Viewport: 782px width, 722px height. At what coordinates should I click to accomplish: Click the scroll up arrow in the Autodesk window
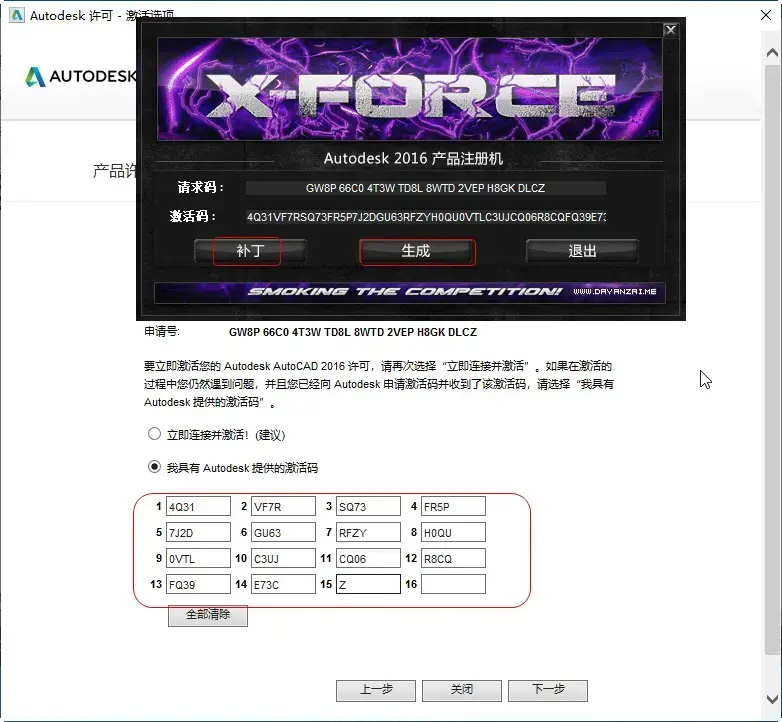pyautogui.click(x=772, y=52)
